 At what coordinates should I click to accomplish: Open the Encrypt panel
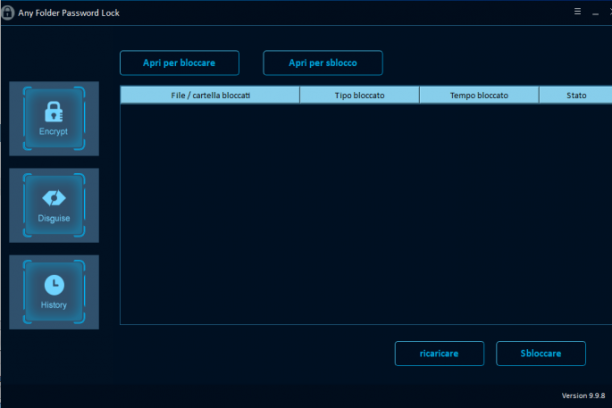pyautogui.click(x=54, y=118)
